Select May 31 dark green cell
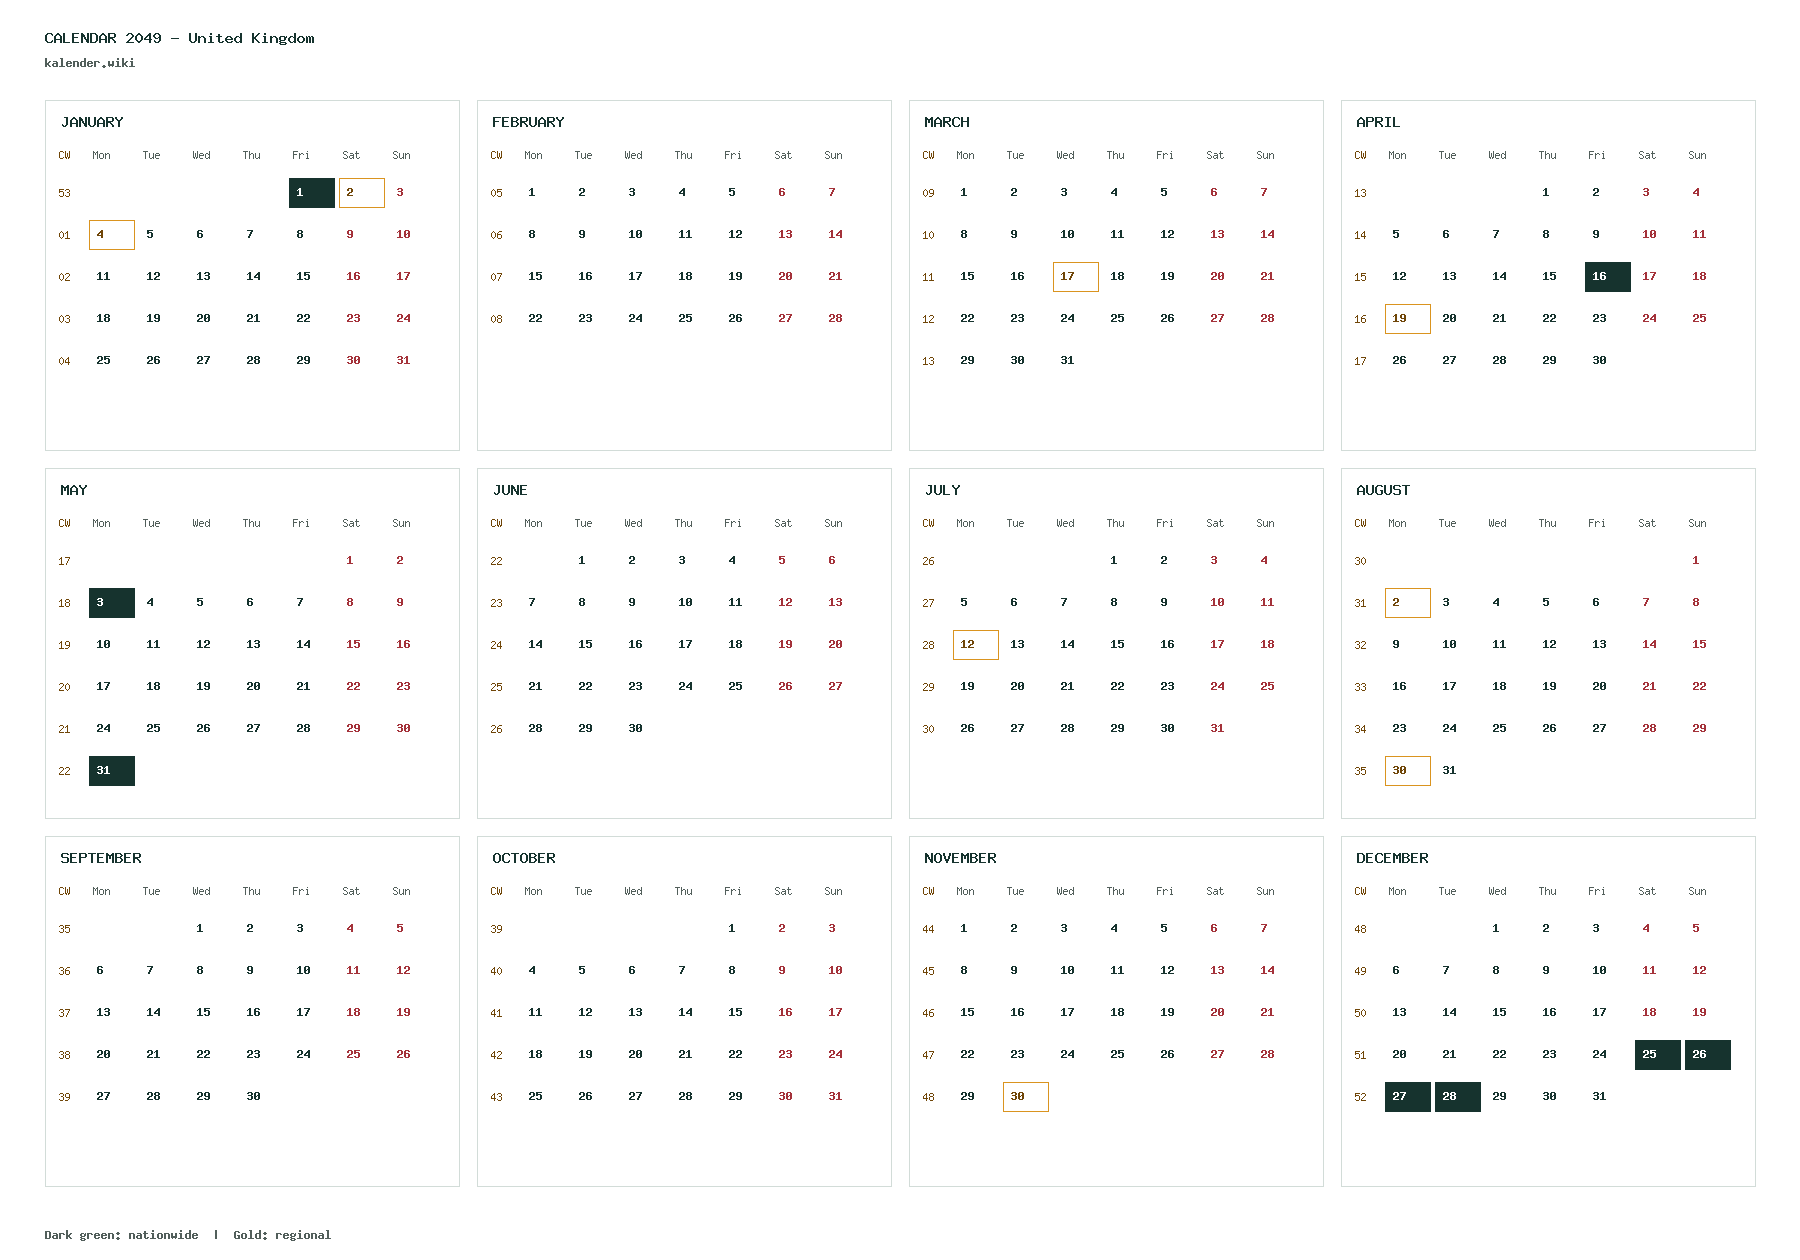 tap(112, 771)
